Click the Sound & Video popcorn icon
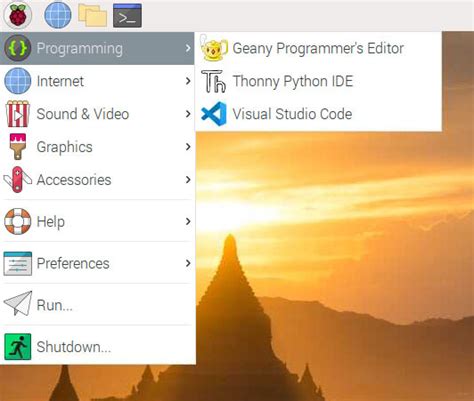 click(x=18, y=114)
